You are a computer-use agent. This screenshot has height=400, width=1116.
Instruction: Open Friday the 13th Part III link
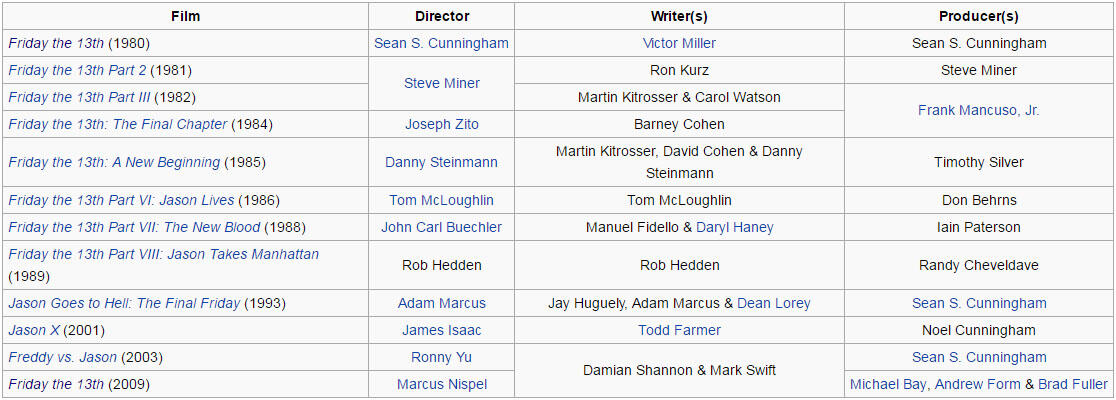pyautogui.click(x=79, y=98)
